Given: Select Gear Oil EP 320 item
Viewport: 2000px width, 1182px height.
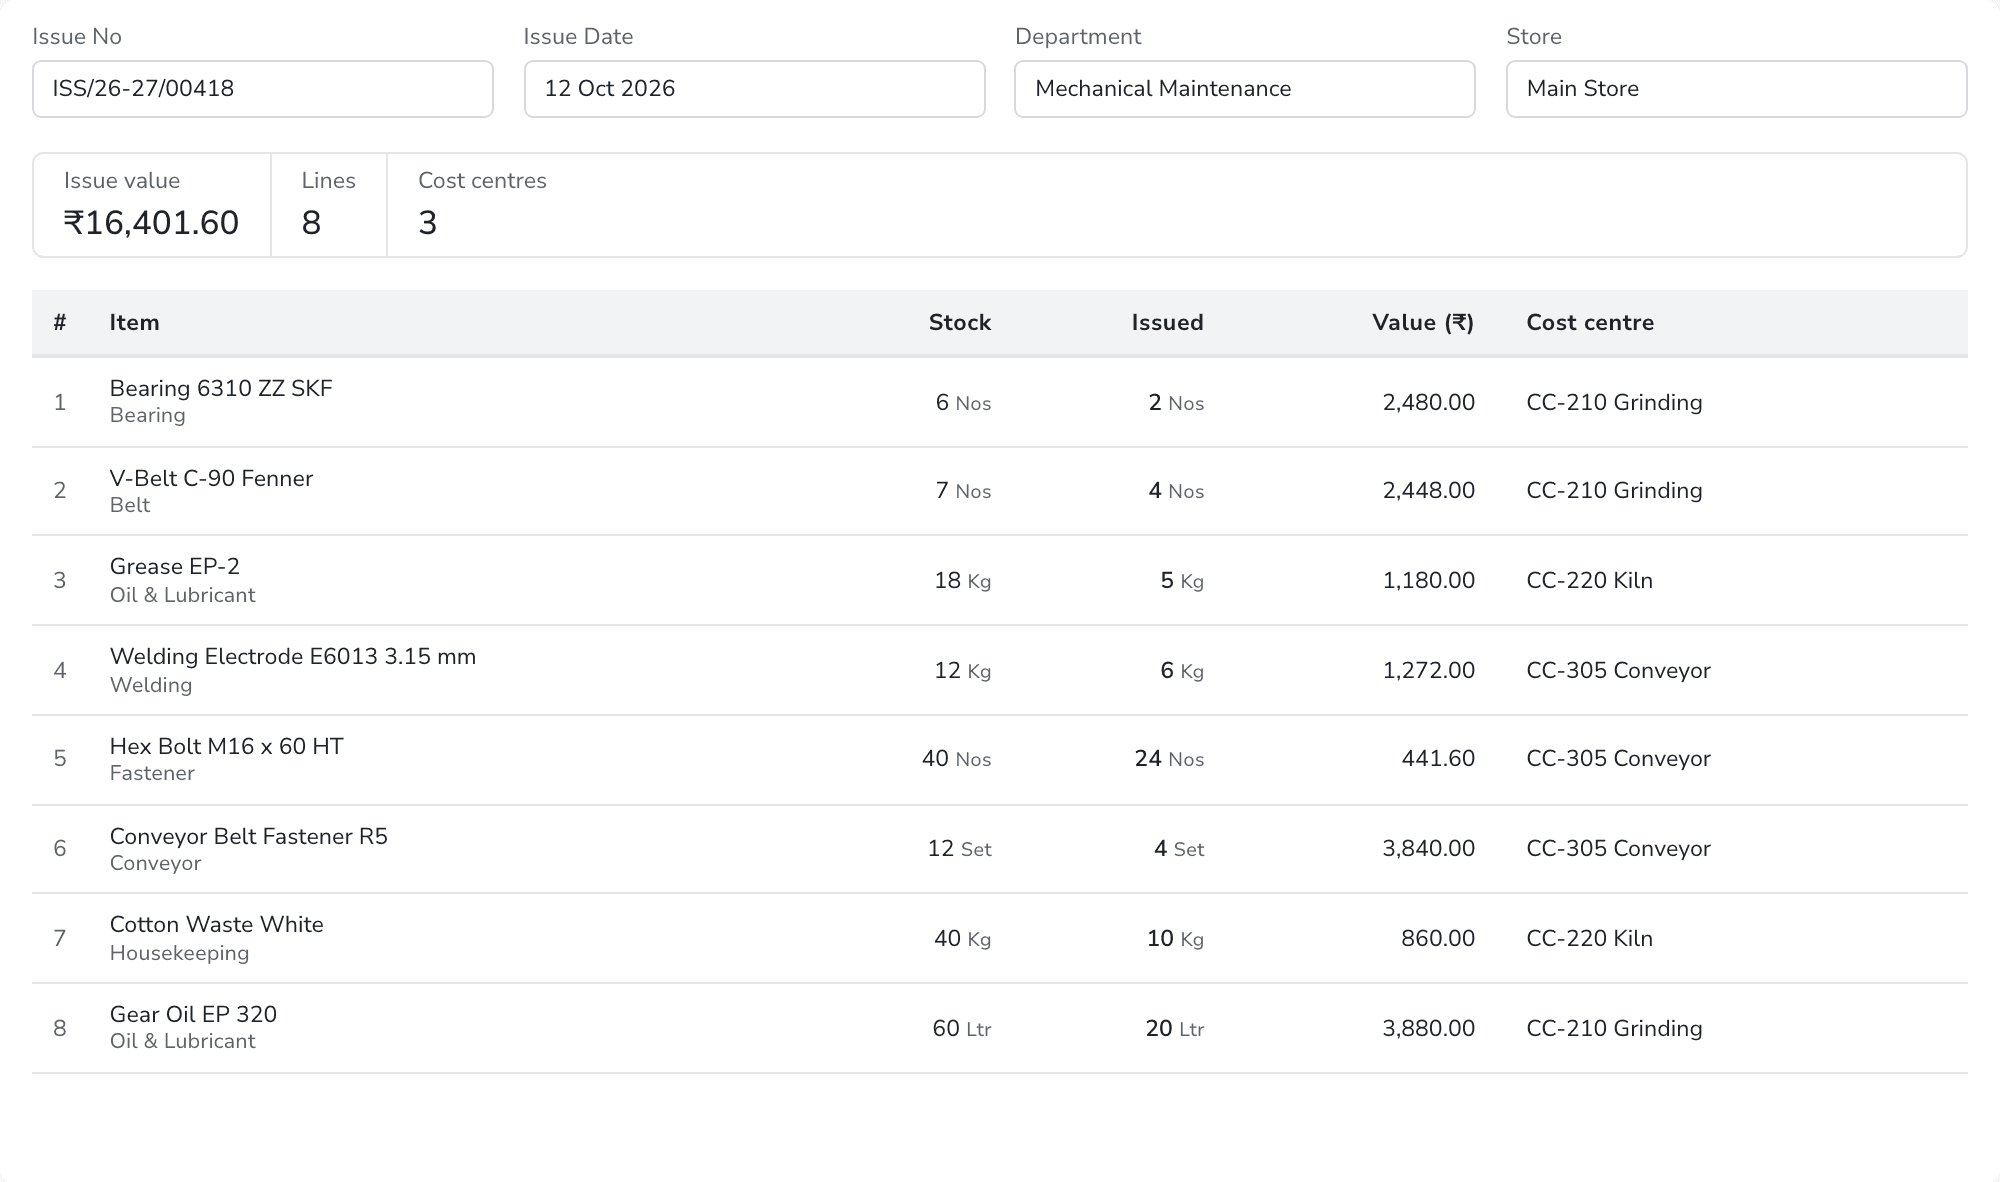Looking at the screenshot, I should [193, 1014].
